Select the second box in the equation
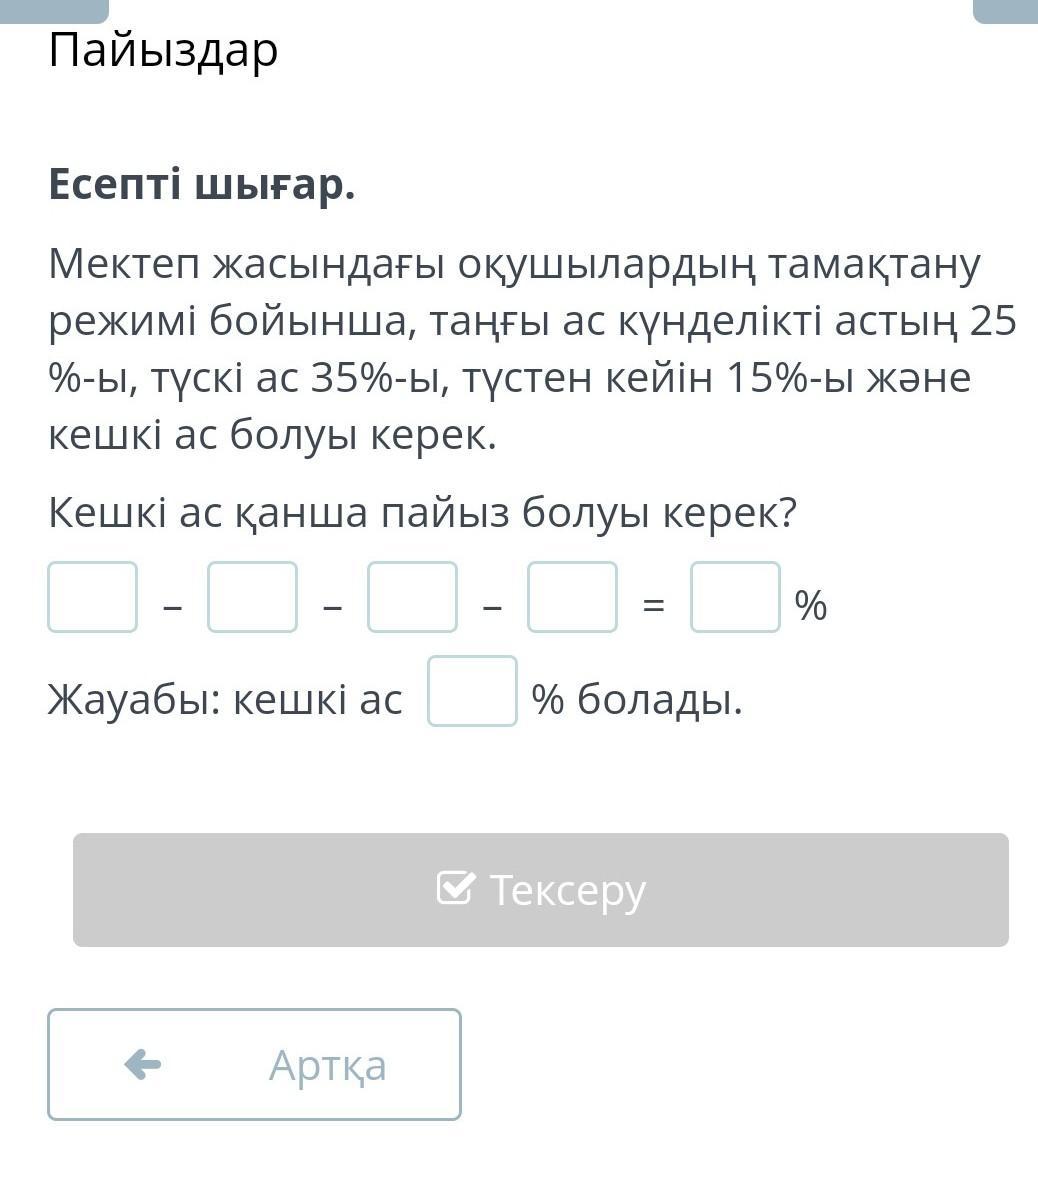Image resolution: width=1038 pixels, height=1191 pixels. click(x=252, y=597)
